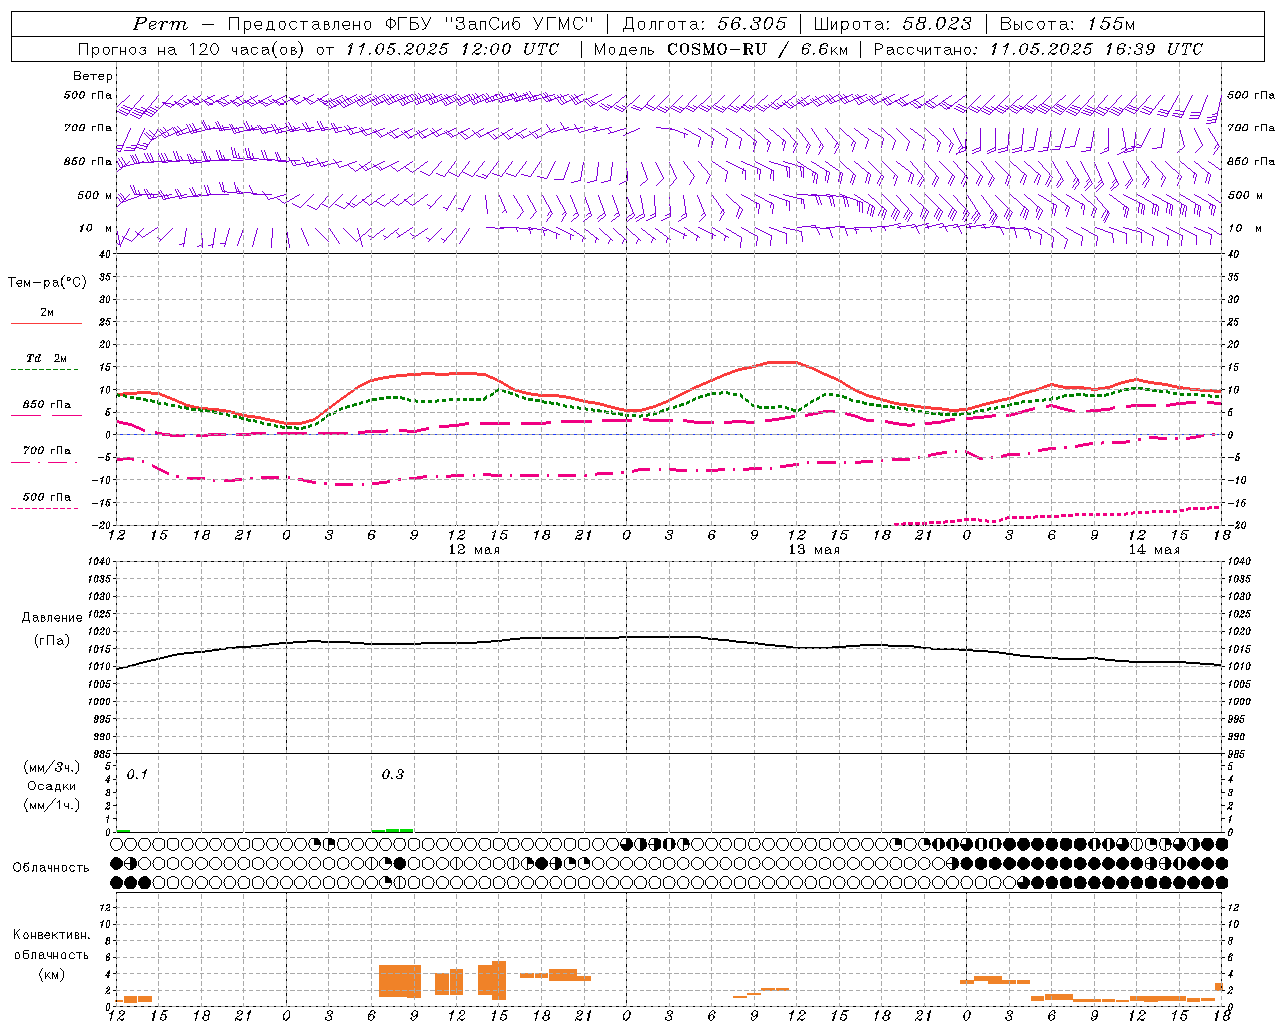Click the "(мм/1ч.)" precipitation unit label
The height and width of the screenshot is (1024, 1280).
point(51,805)
